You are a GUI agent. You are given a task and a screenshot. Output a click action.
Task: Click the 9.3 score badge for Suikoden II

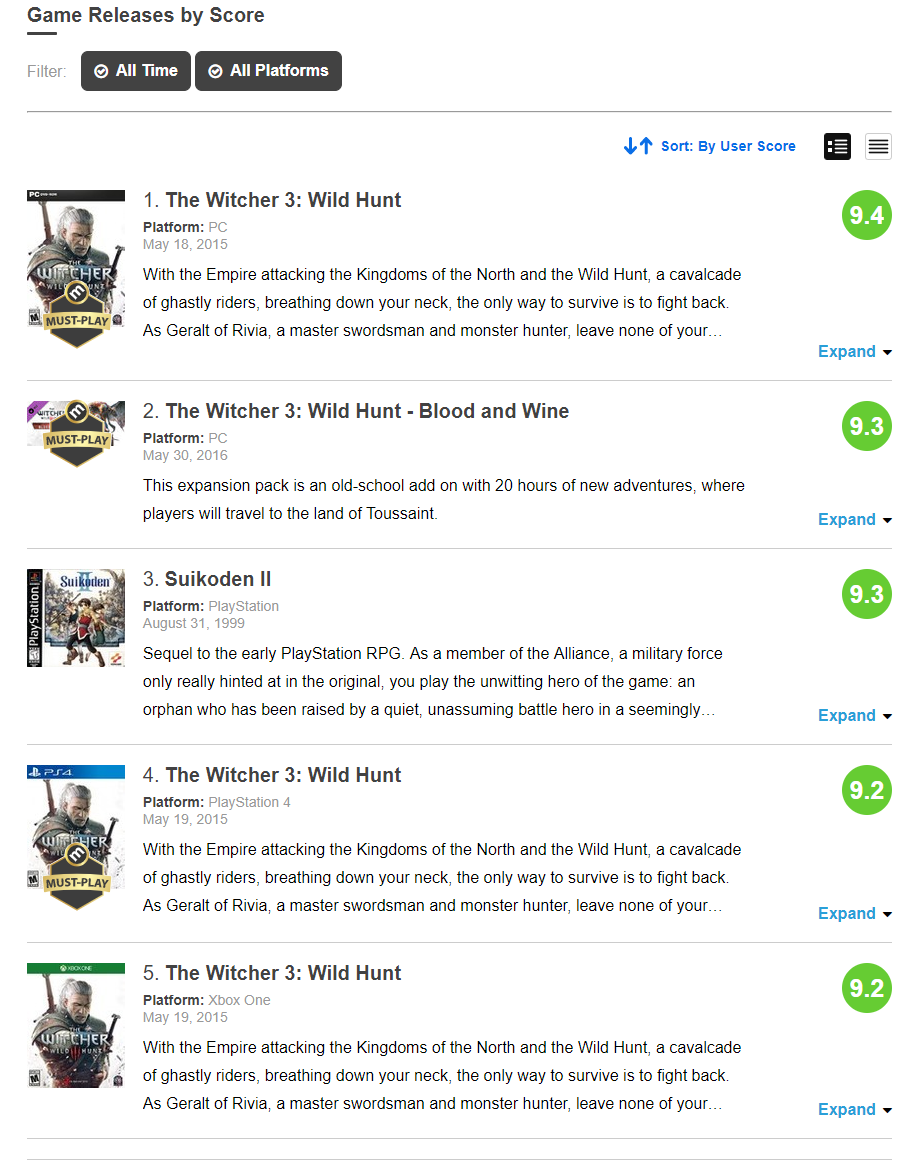866,594
